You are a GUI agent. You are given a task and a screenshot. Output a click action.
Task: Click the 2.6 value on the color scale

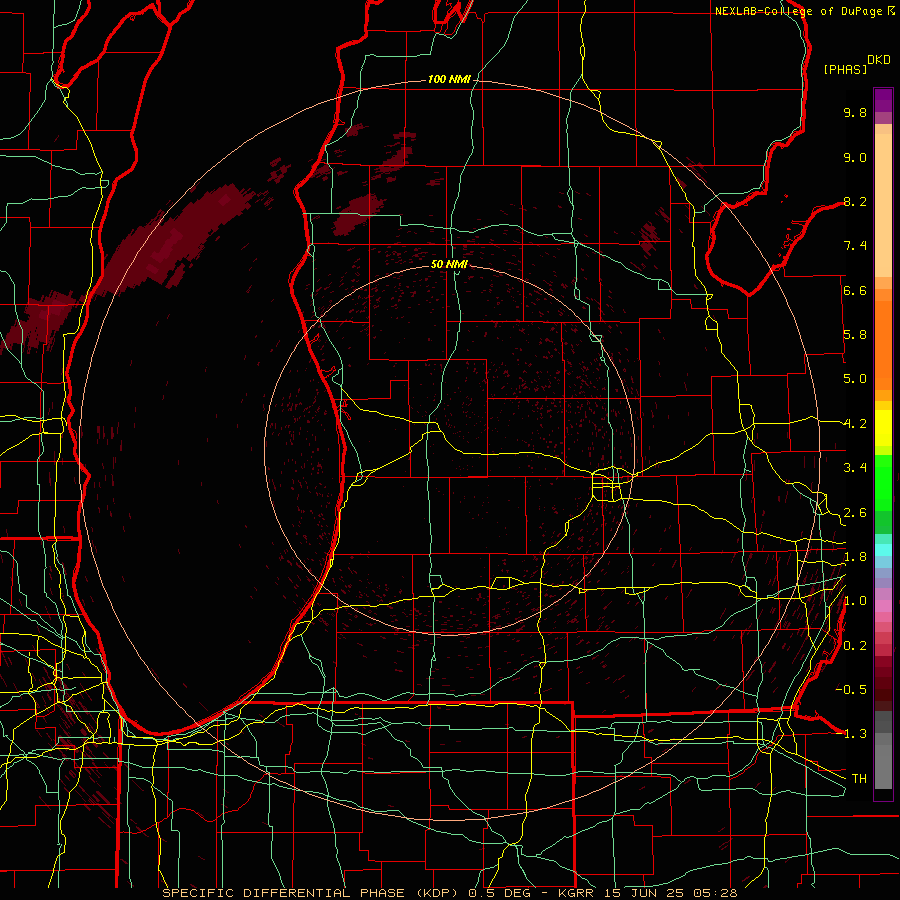(855, 513)
